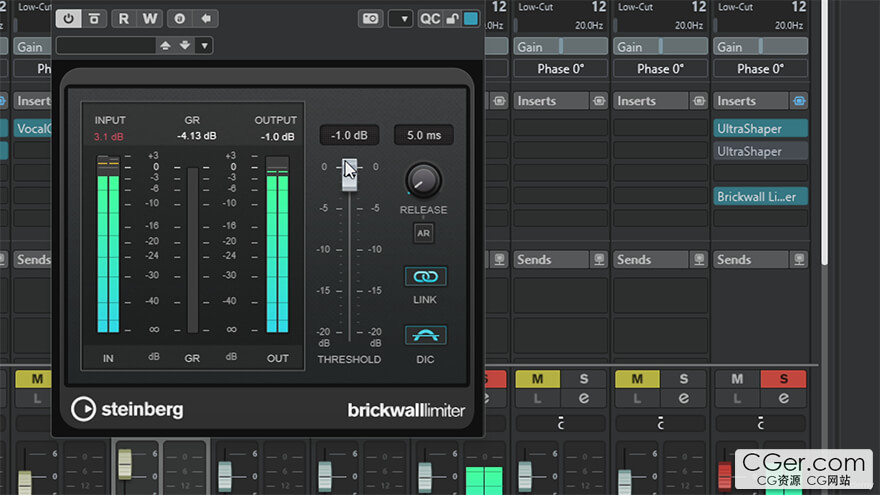This screenshot has width=880, height=495.
Task: Click the copy A to B arrow icon
Action: [206, 18]
